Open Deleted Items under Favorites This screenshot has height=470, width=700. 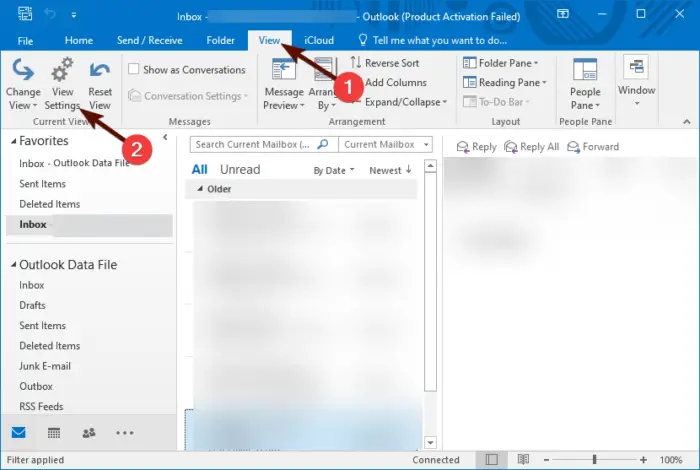(x=50, y=204)
